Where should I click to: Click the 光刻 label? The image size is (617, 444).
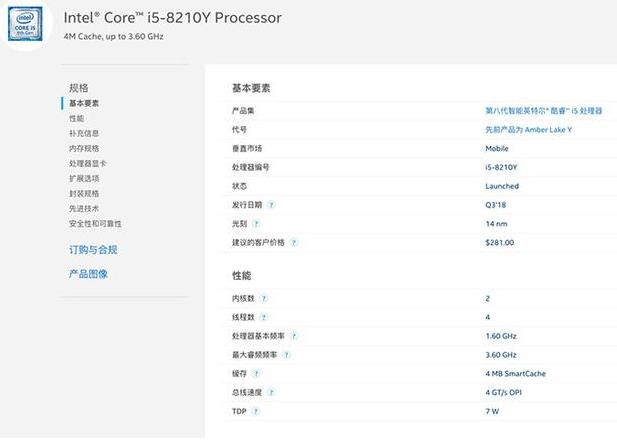[239, 224]
